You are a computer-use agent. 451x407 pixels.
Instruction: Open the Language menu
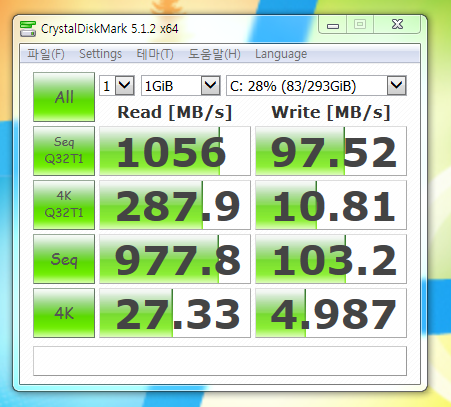tap(281, 54)
